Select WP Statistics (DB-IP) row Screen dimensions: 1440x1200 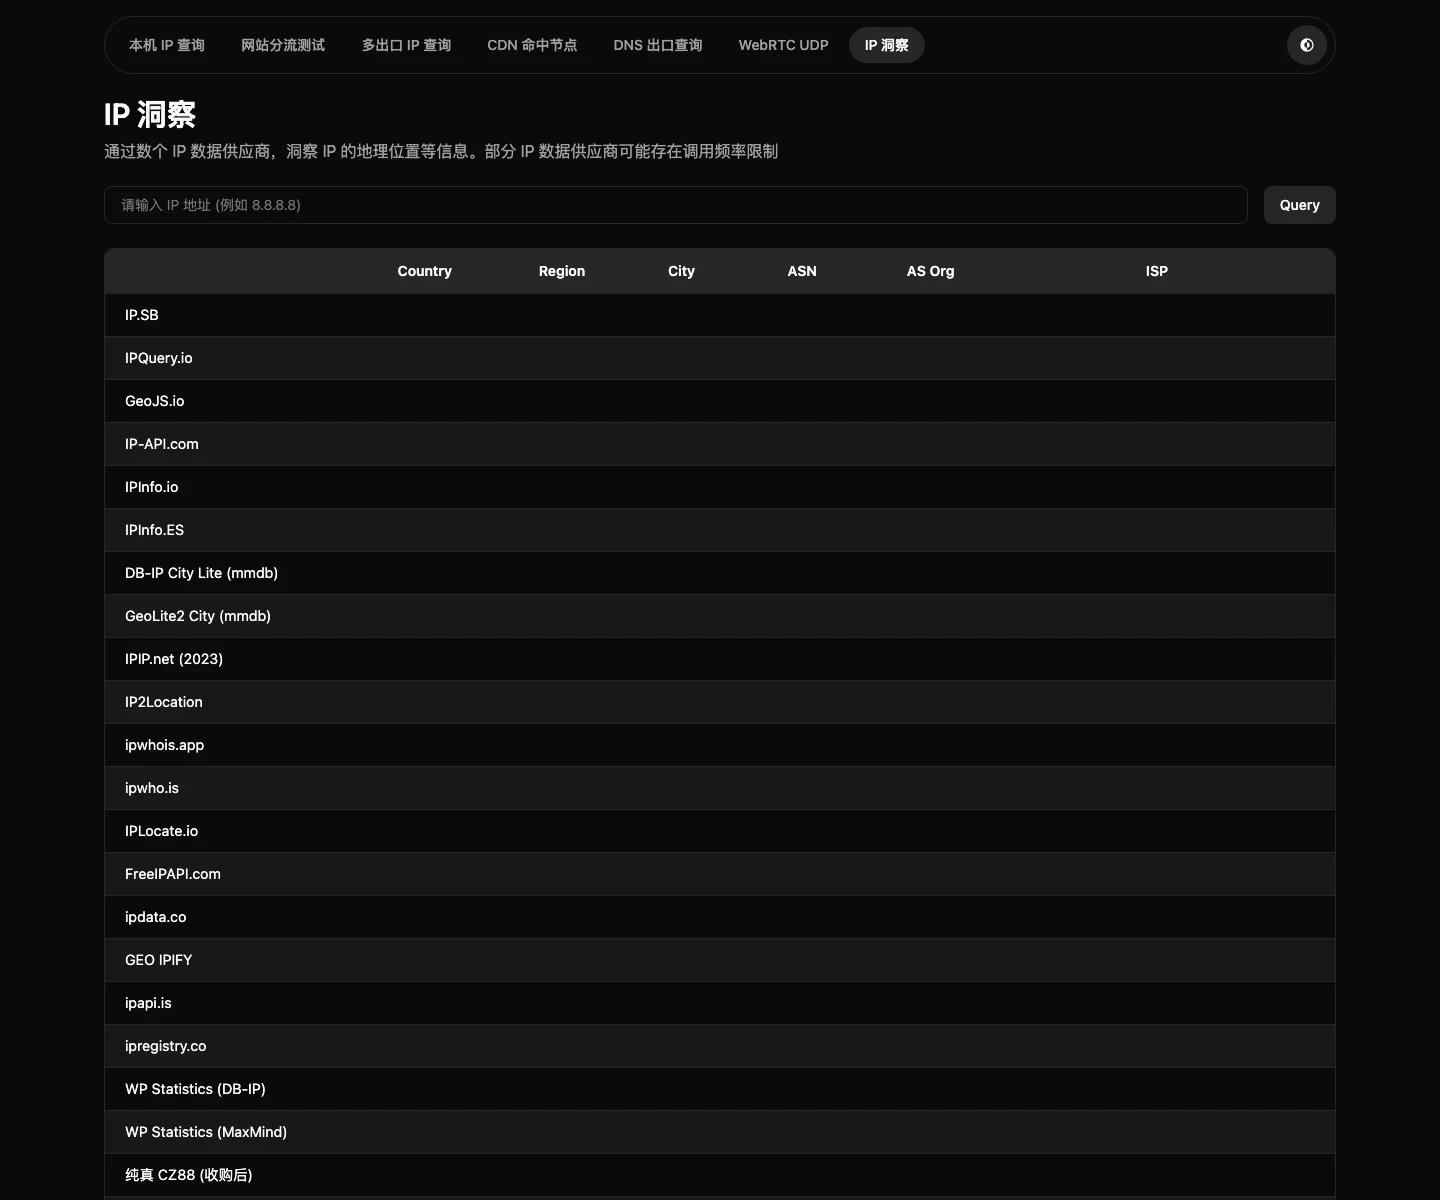(720, 1089)
